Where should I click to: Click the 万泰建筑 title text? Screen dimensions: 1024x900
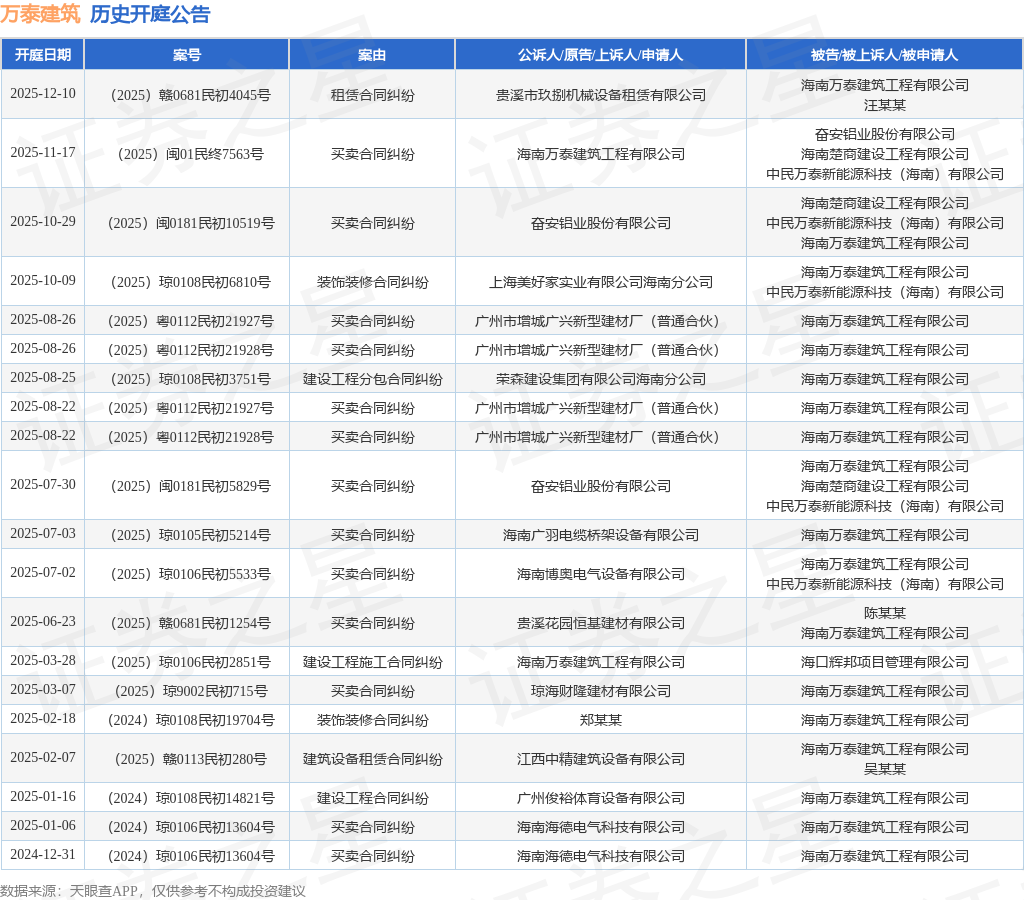tap(40, 14)
